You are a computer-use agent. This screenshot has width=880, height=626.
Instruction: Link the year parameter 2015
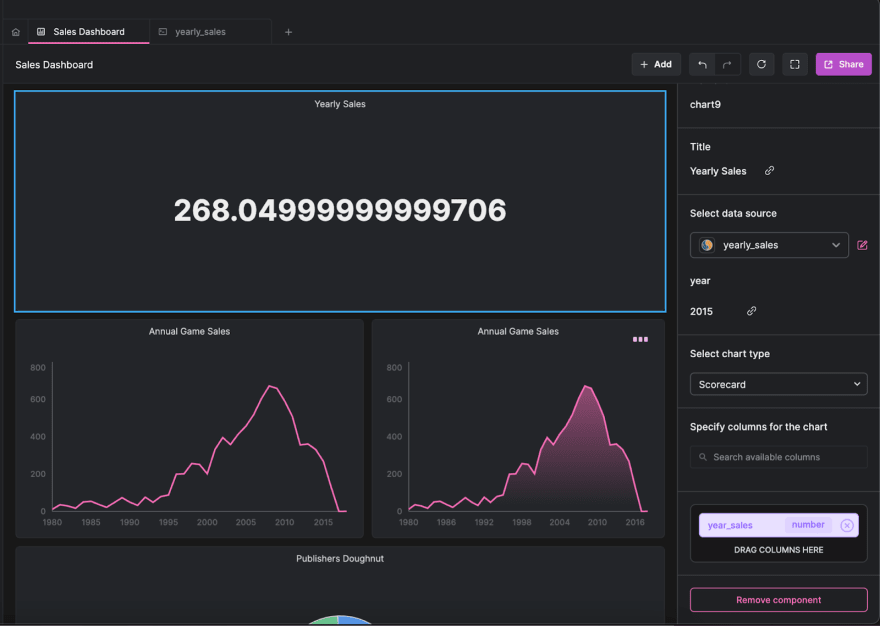(751, 311)
